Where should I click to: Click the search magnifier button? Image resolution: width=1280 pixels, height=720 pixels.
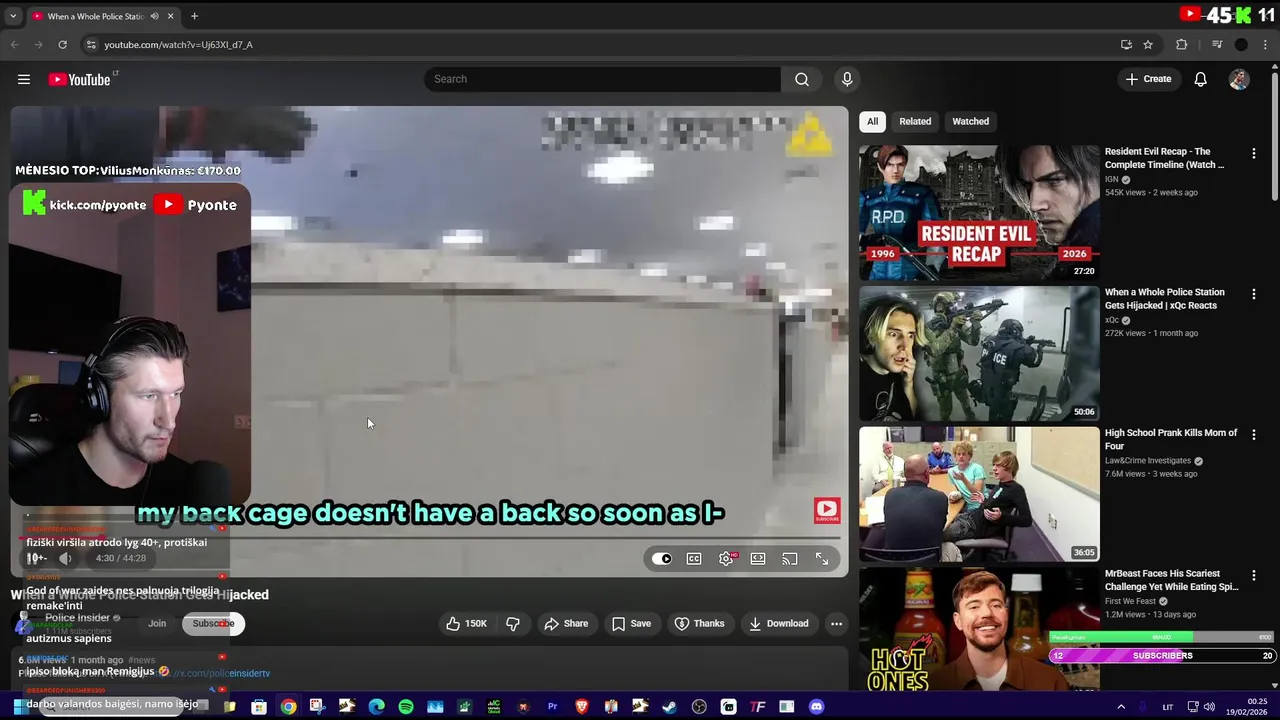tap(802, 79)
